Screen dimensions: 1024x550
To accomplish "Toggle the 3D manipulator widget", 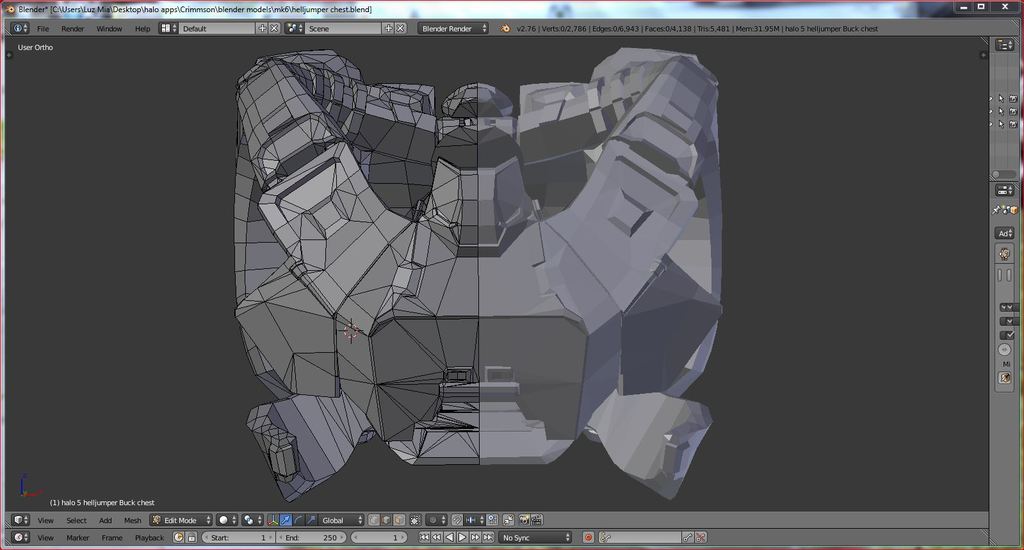I will pos(274,520).
